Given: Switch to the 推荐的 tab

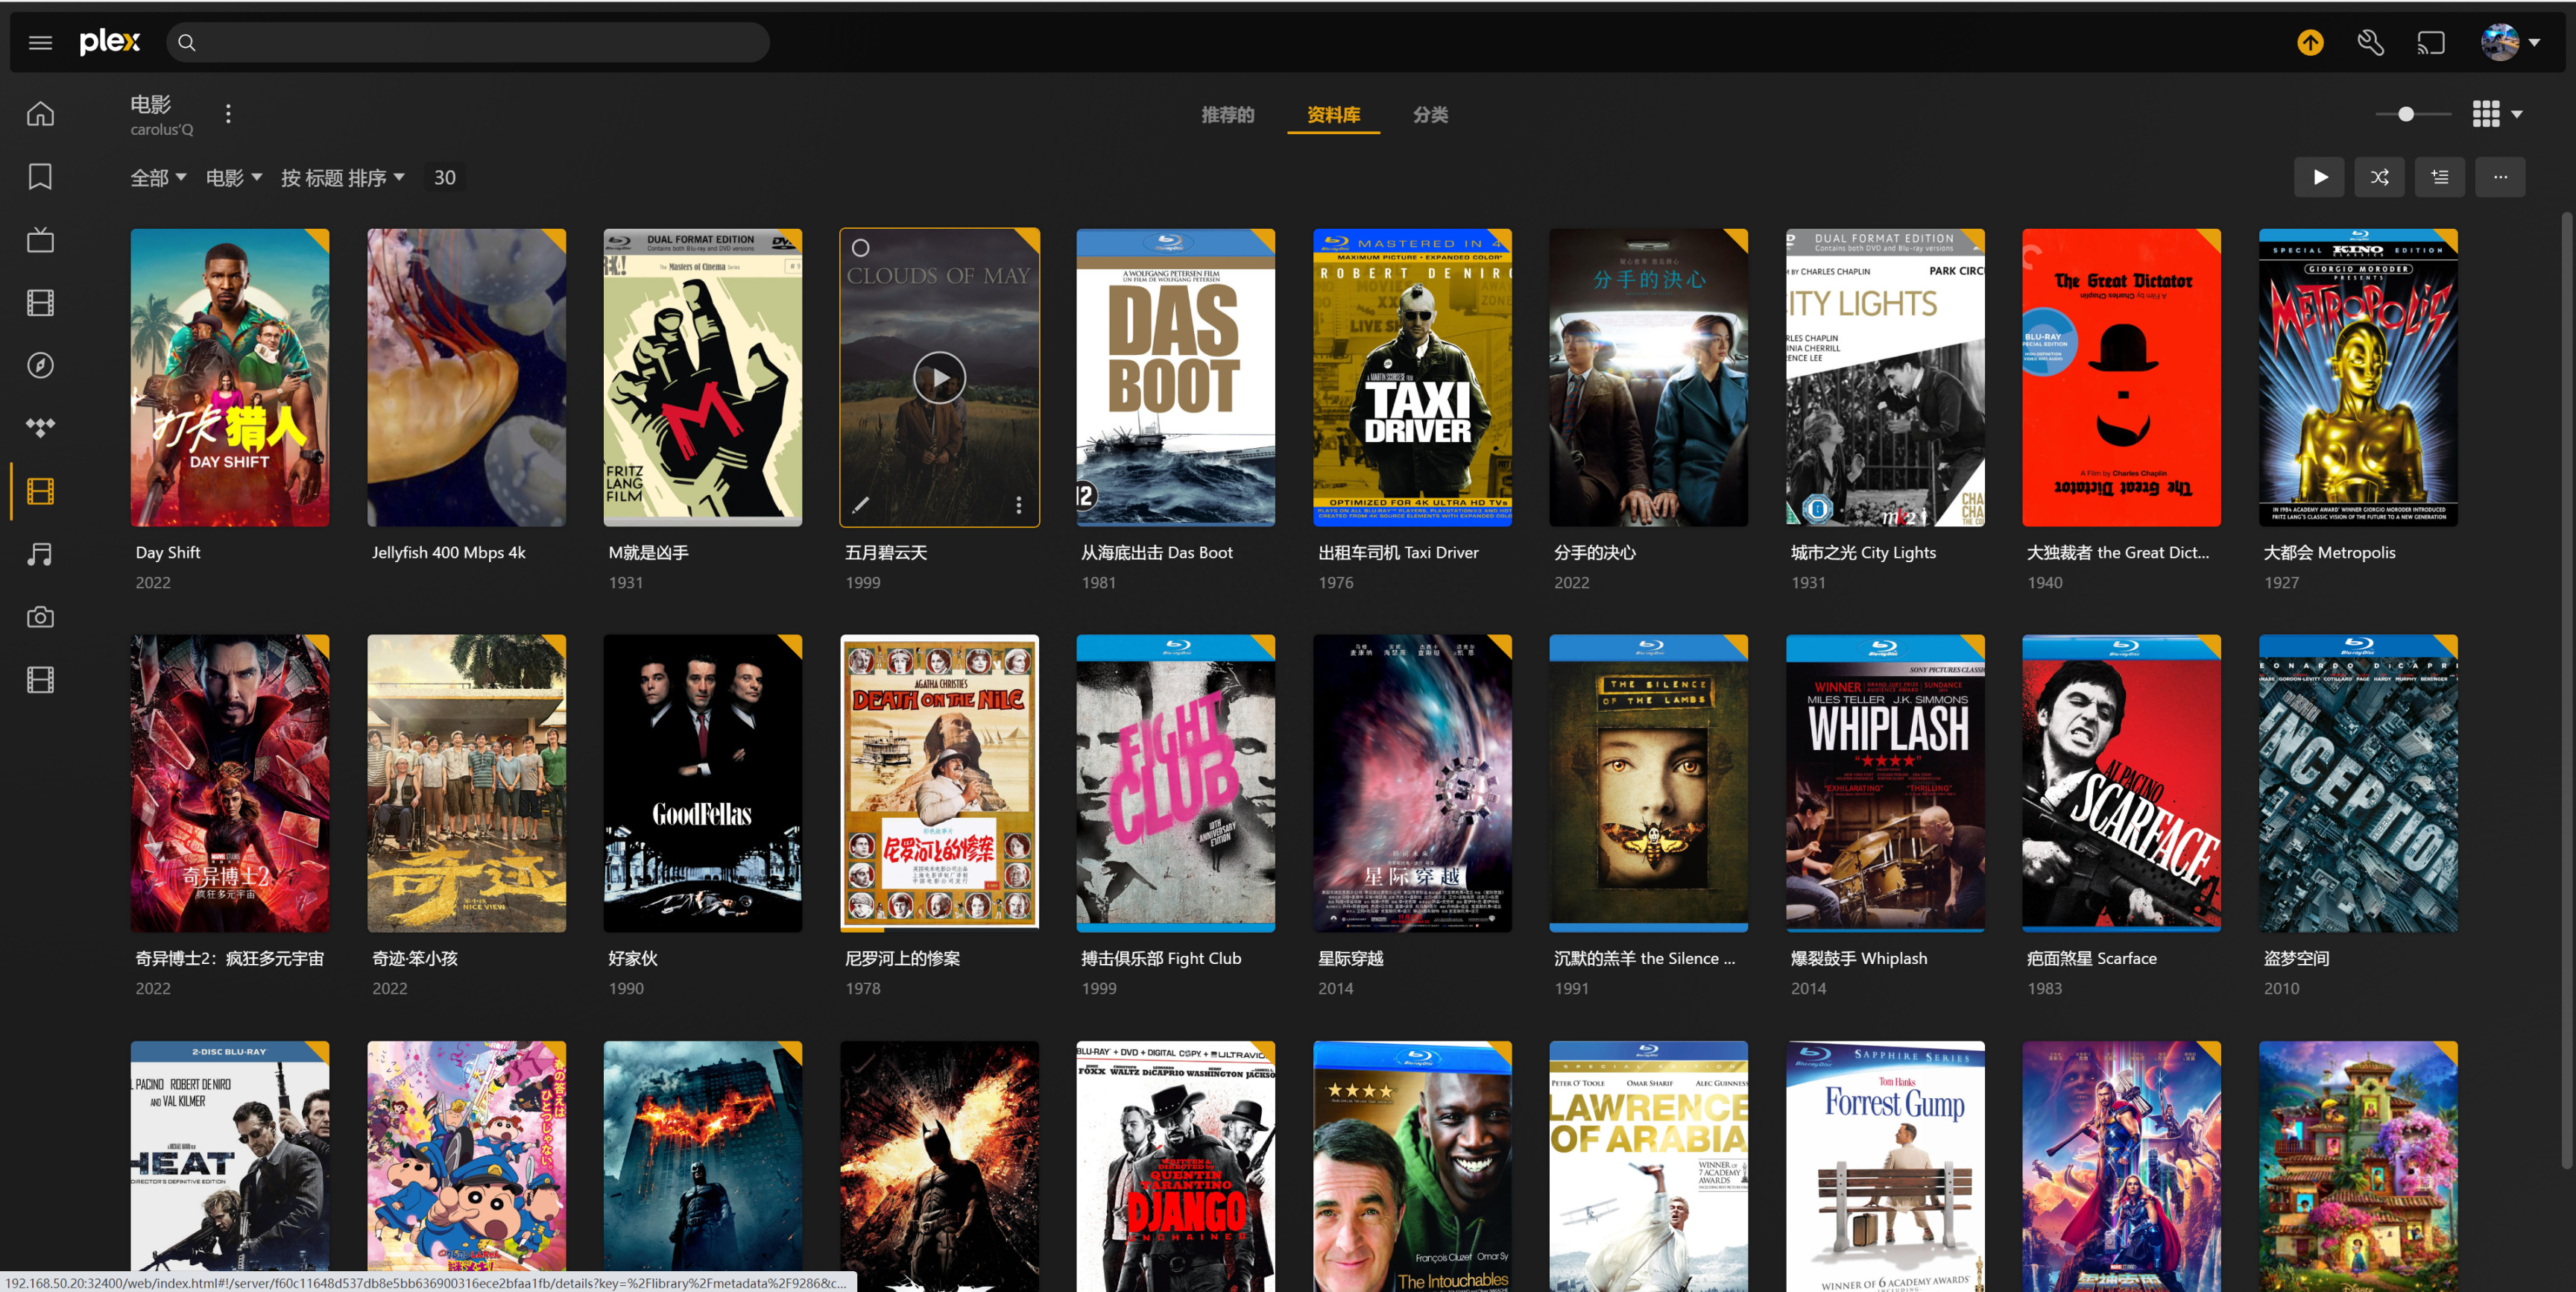Looking at the screenshot, I should pyautogui.click(x=1227, y=114).
